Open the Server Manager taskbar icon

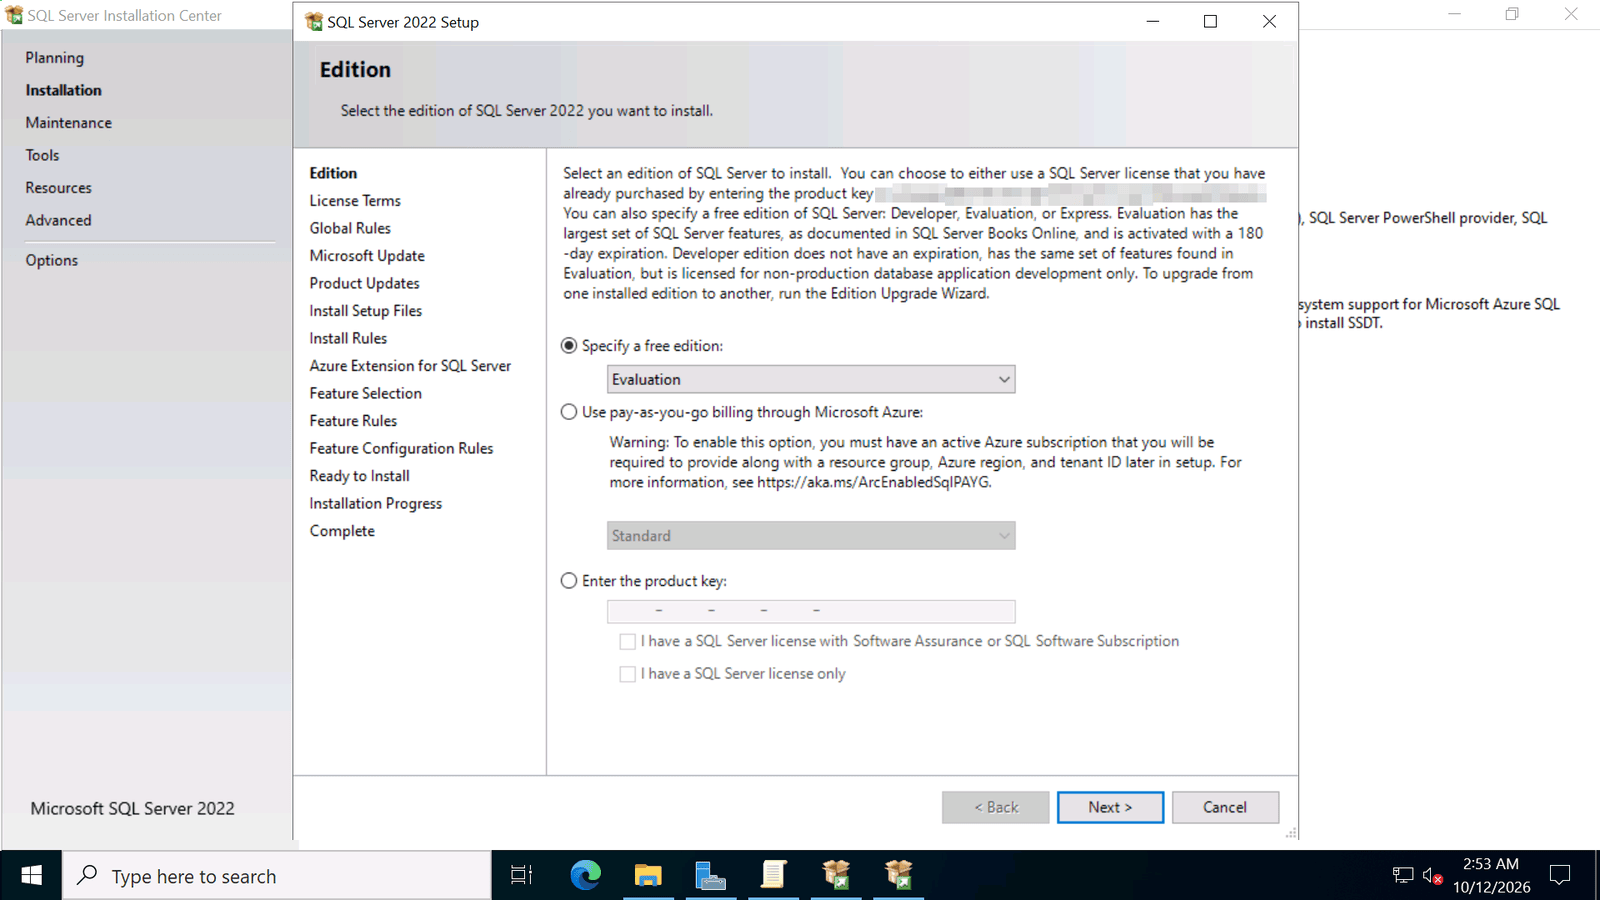click(710, 875)
